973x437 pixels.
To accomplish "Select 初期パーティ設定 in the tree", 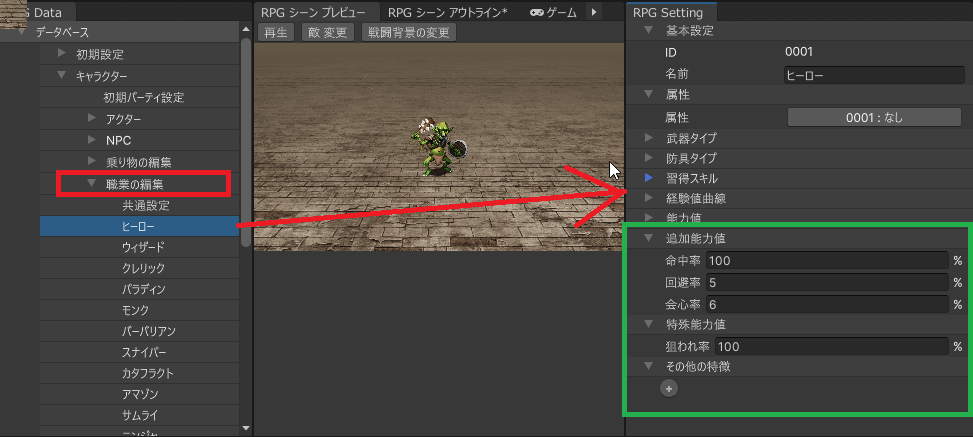I will tap(143, 97).
